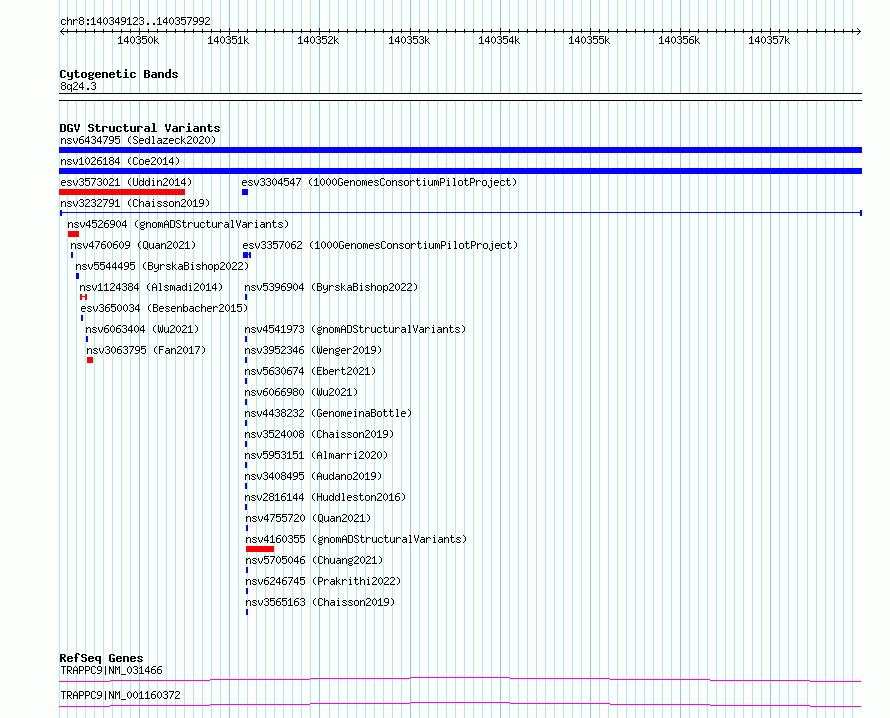Click the red nsv3063795 variant block

point(90,360)
